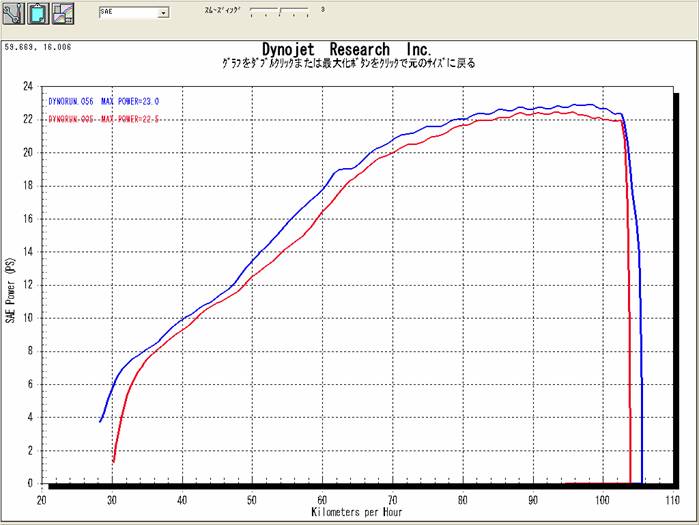This screenshot has height=525, width=699.
Task: Click the blue curve's start near 28 km/h
Action: (100, 421)
